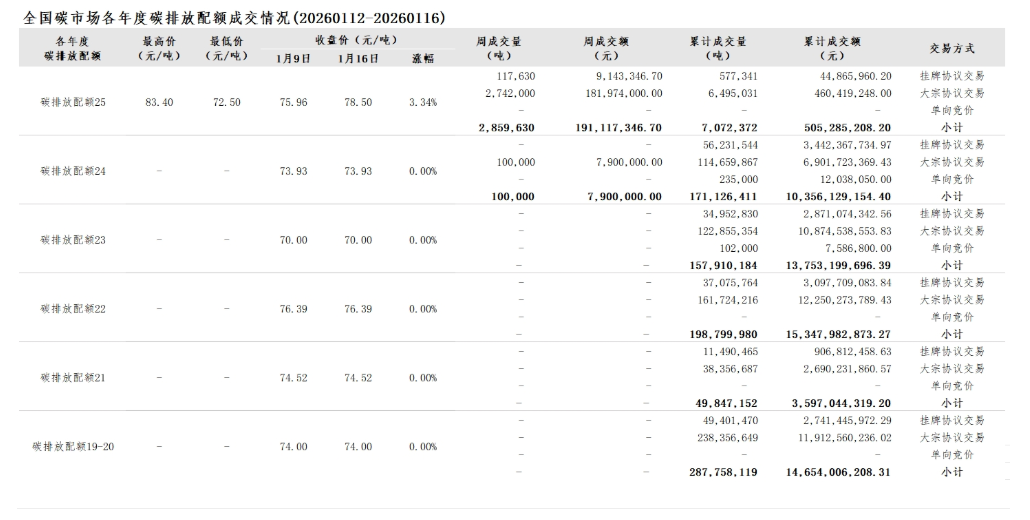Click the 涨幅 sub-header
This screenshot has width=1030, height=520.
[x=422, y=58]
